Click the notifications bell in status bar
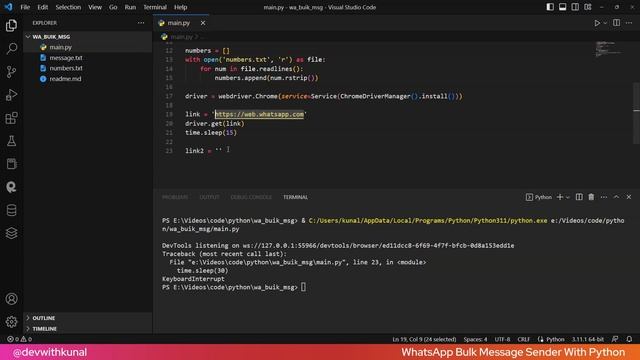 pos(629,339)
